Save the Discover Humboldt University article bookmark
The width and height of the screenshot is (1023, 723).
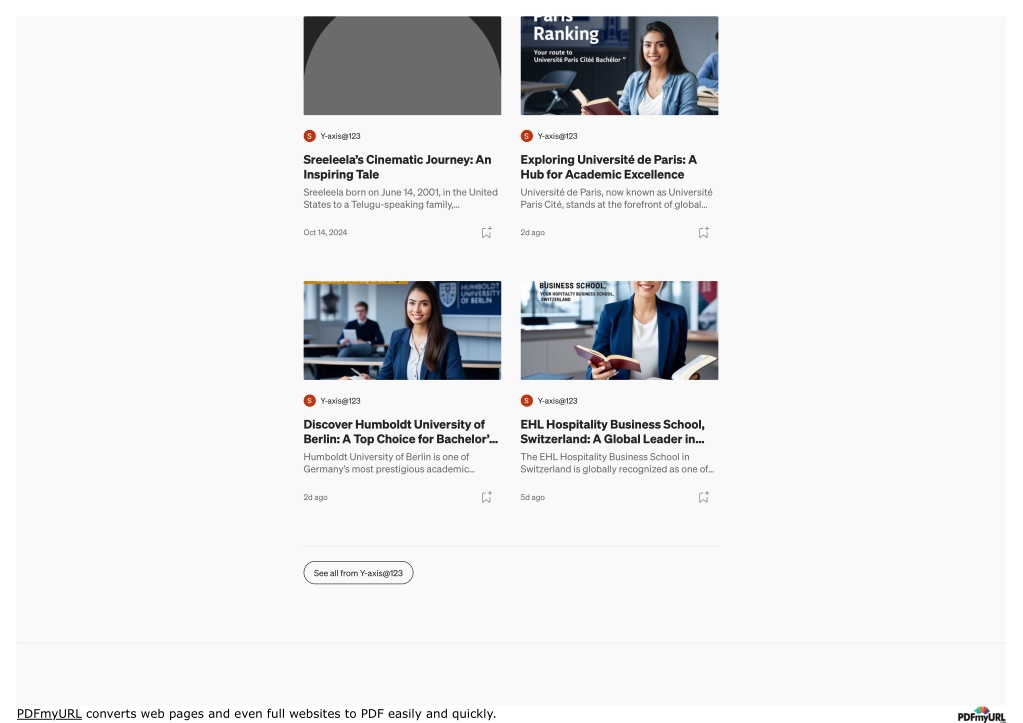tap(486, 497)
